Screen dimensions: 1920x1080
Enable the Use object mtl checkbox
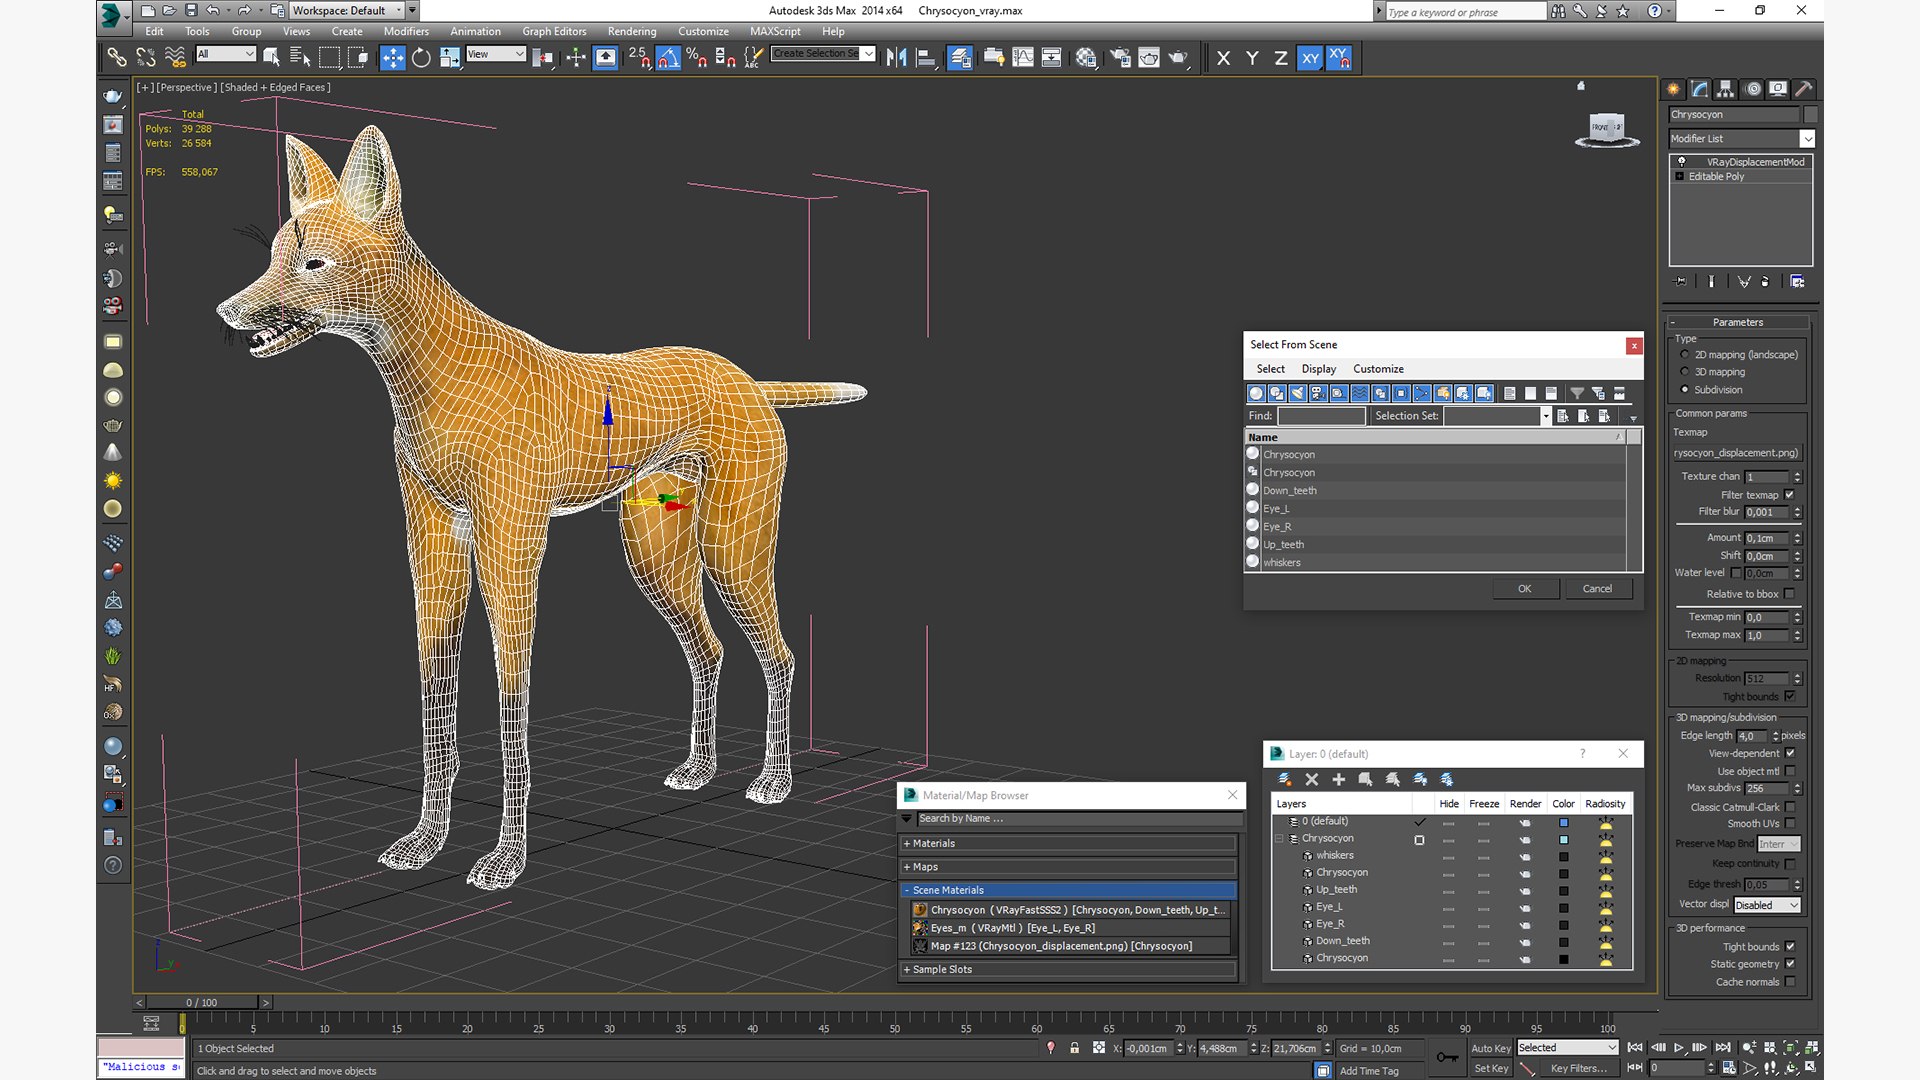pos(1790,771)
